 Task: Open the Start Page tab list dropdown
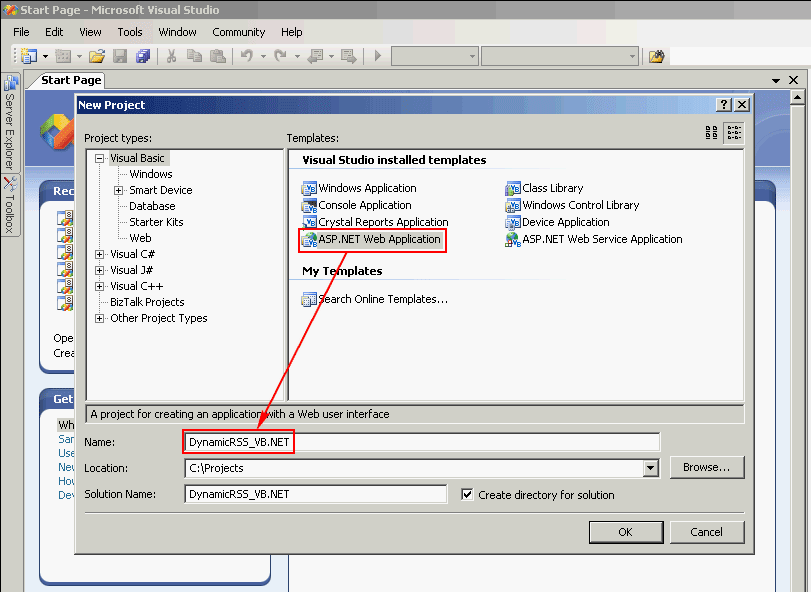pos(776,81)
